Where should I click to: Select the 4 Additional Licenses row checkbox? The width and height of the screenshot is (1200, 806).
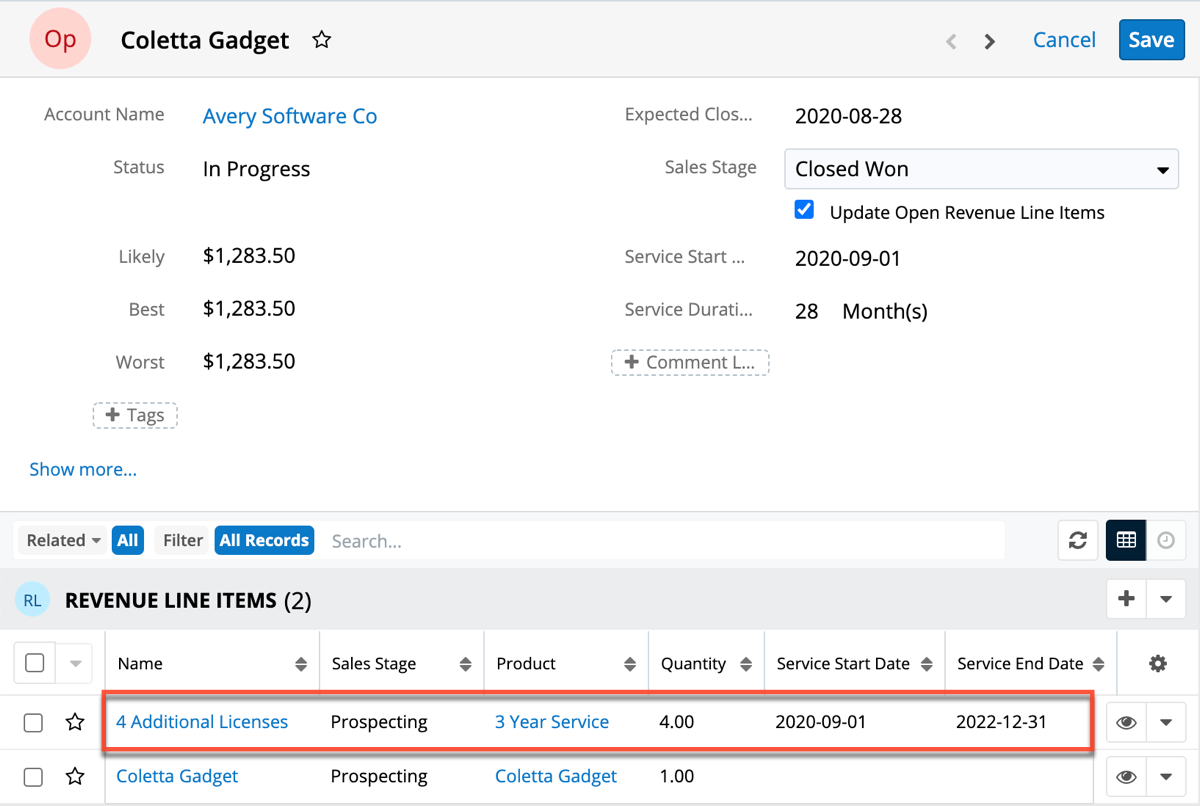click(x=33, y=722)
